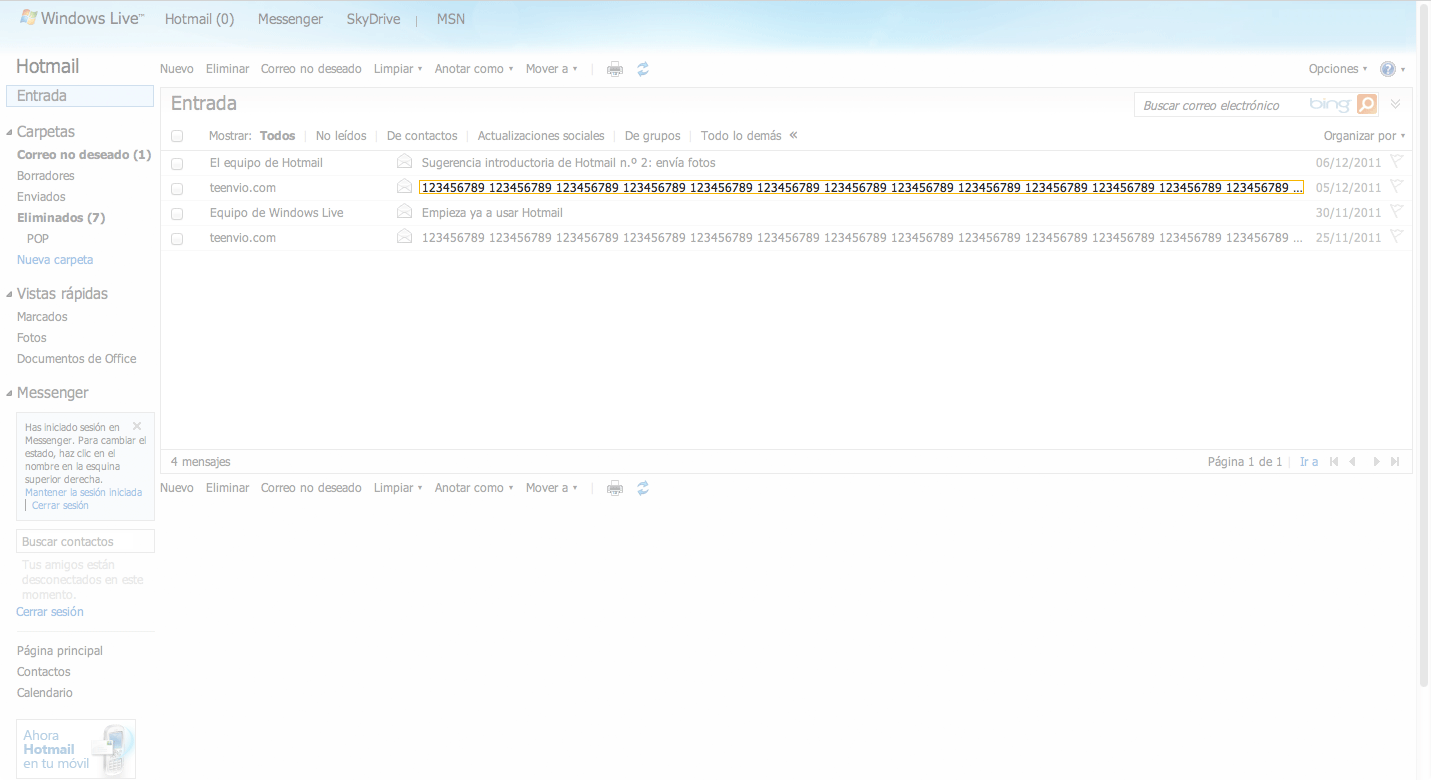This screenshot has height=780, width=1431.
Task: Check the 'El equipo de Hotmail' message checkbox
Action: tap(177, 163)
